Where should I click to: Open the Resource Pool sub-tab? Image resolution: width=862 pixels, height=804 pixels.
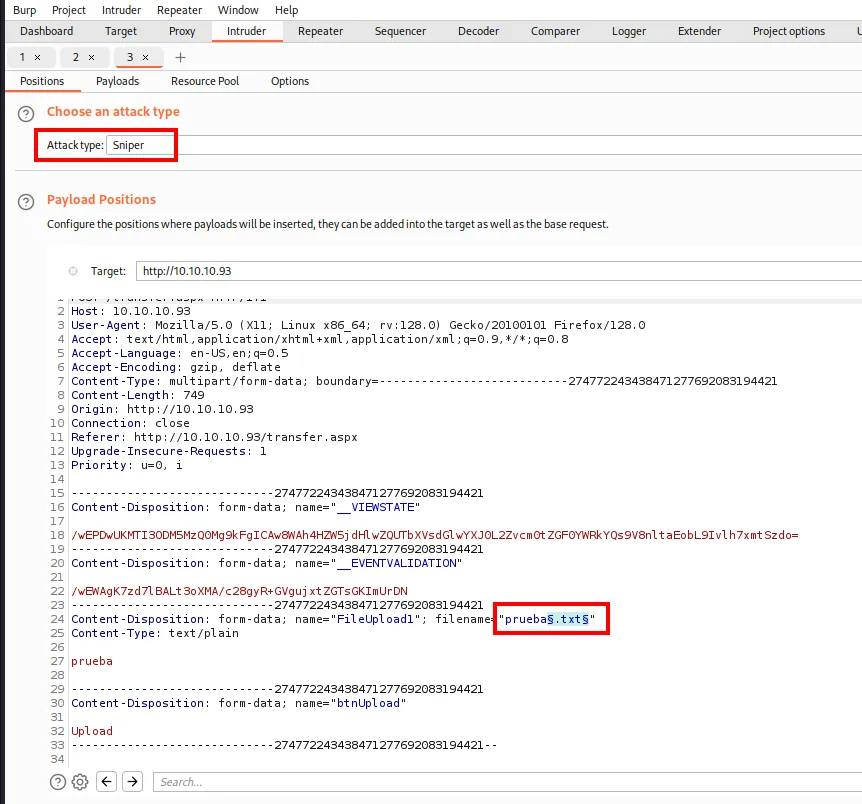click(205, 81)
